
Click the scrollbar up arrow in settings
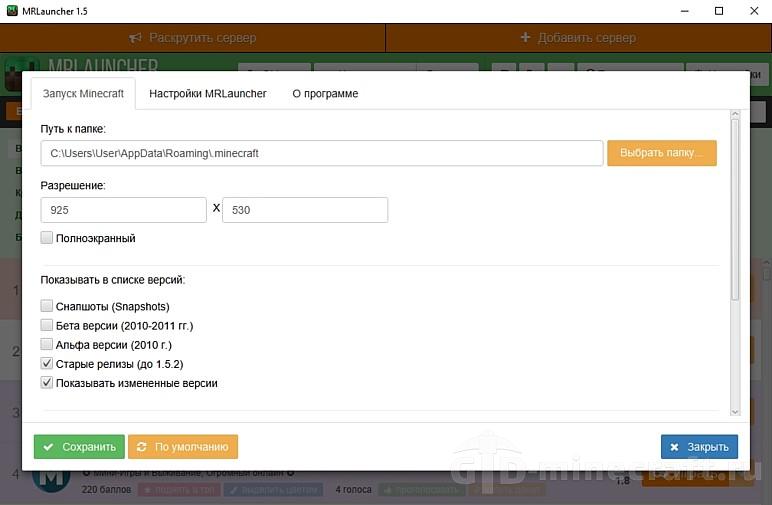coord(735,114)
